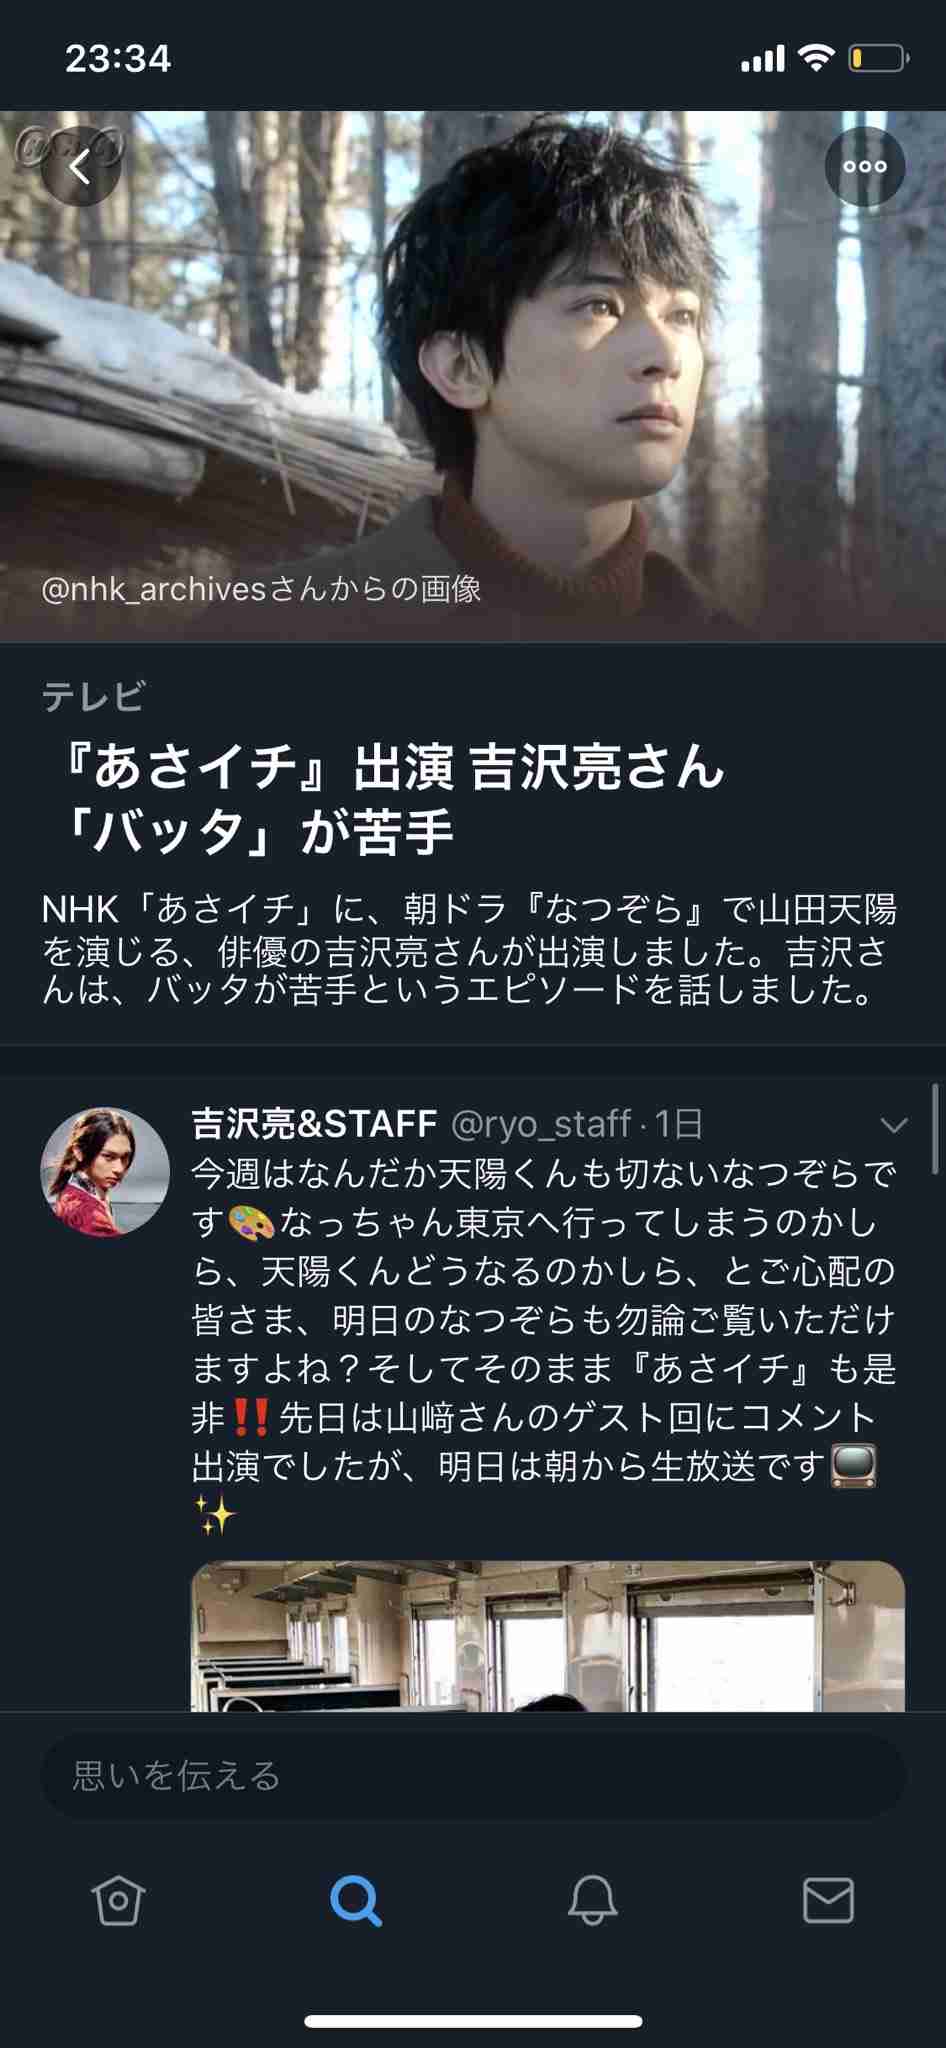Open the 吉沢亮&STAFF account name

click(314, 1124)
